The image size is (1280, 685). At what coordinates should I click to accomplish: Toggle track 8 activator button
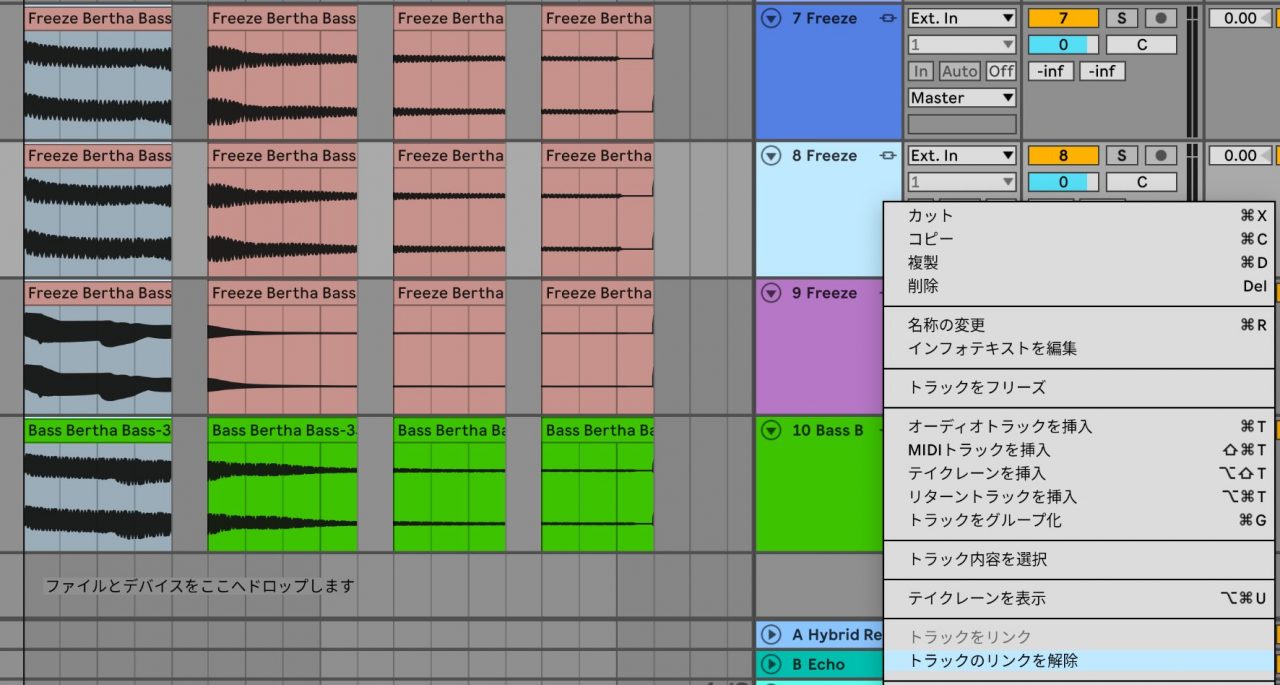[x=1063, y=155]
